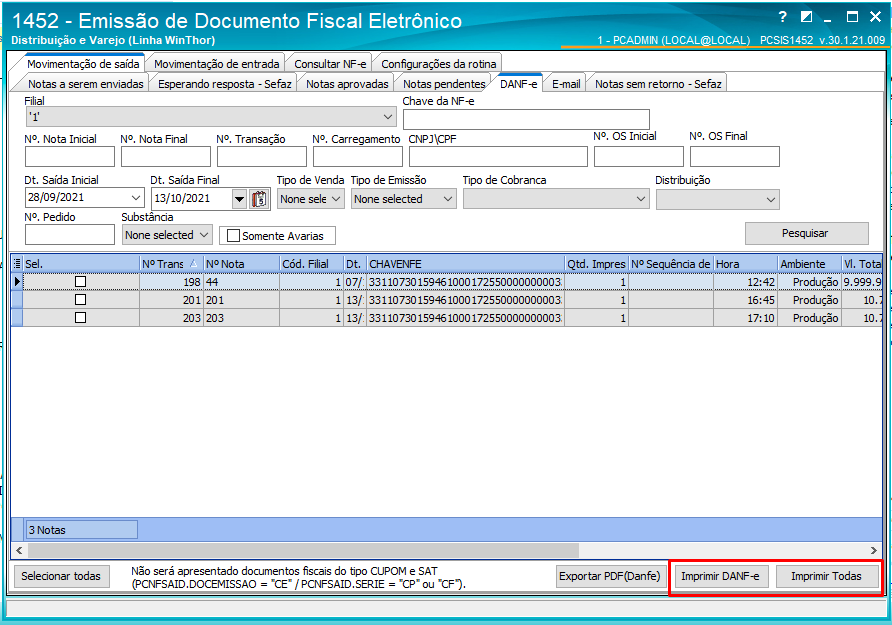Open the Notas pendentes tab
The height and width of the screenshot is (625, 892).
(x=444, y=84)
